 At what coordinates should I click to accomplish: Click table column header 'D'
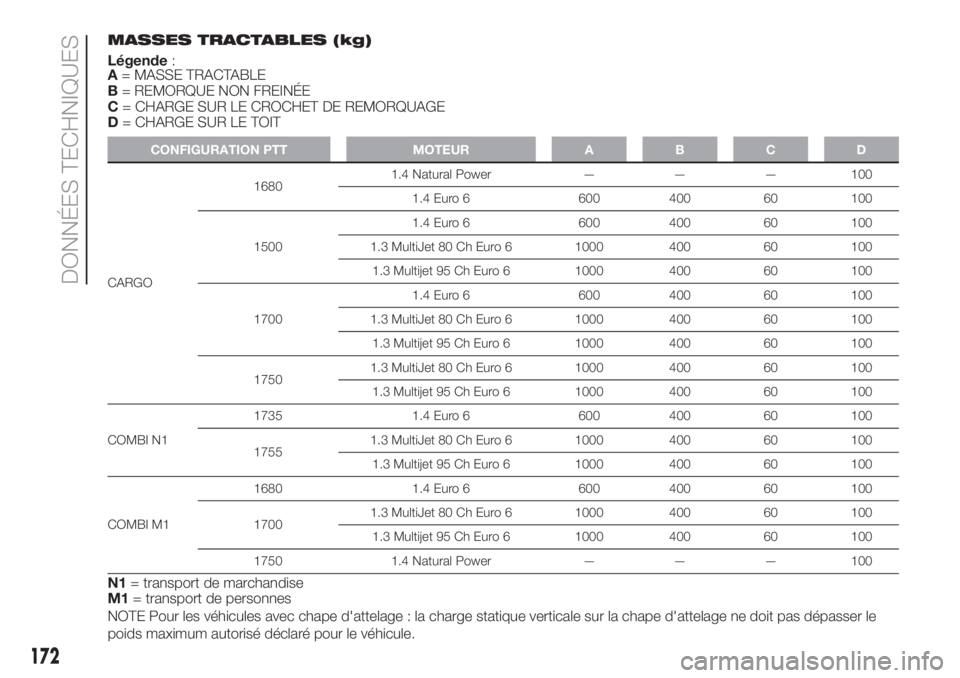click(x=861, y=150)
